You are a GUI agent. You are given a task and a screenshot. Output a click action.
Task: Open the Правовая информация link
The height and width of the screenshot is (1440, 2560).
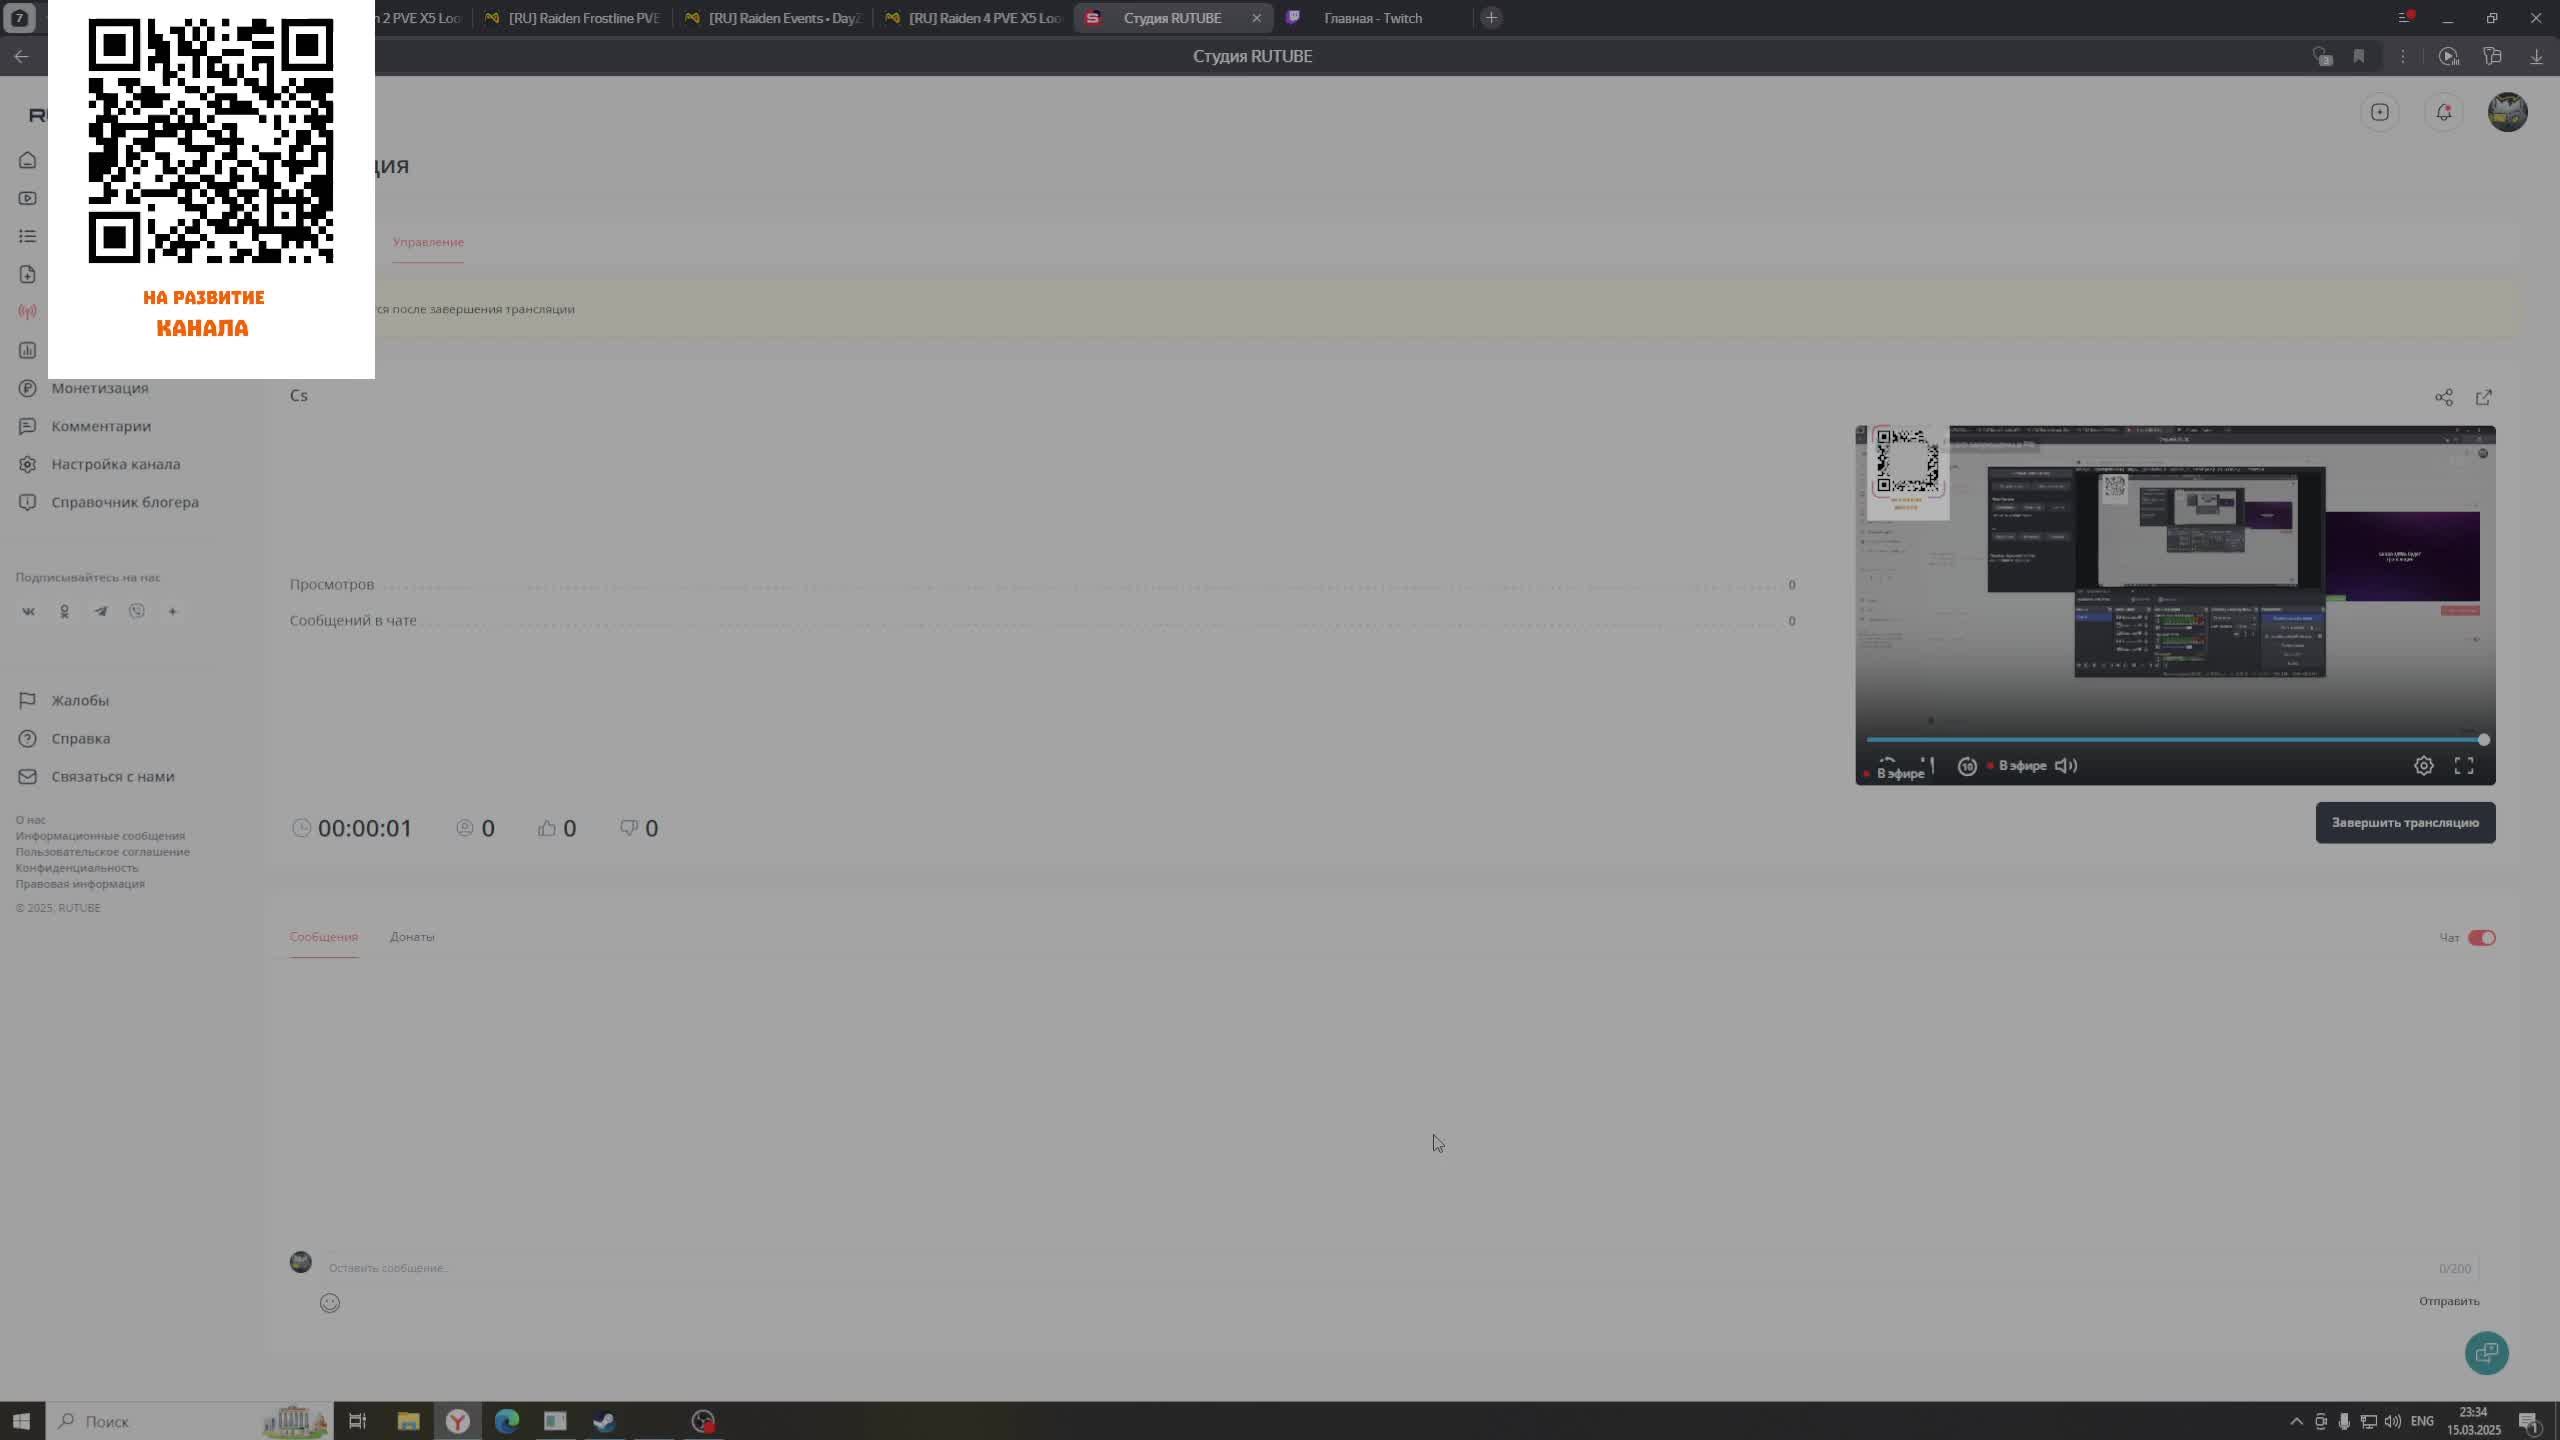pyautogui.click(x=80, y=884)
